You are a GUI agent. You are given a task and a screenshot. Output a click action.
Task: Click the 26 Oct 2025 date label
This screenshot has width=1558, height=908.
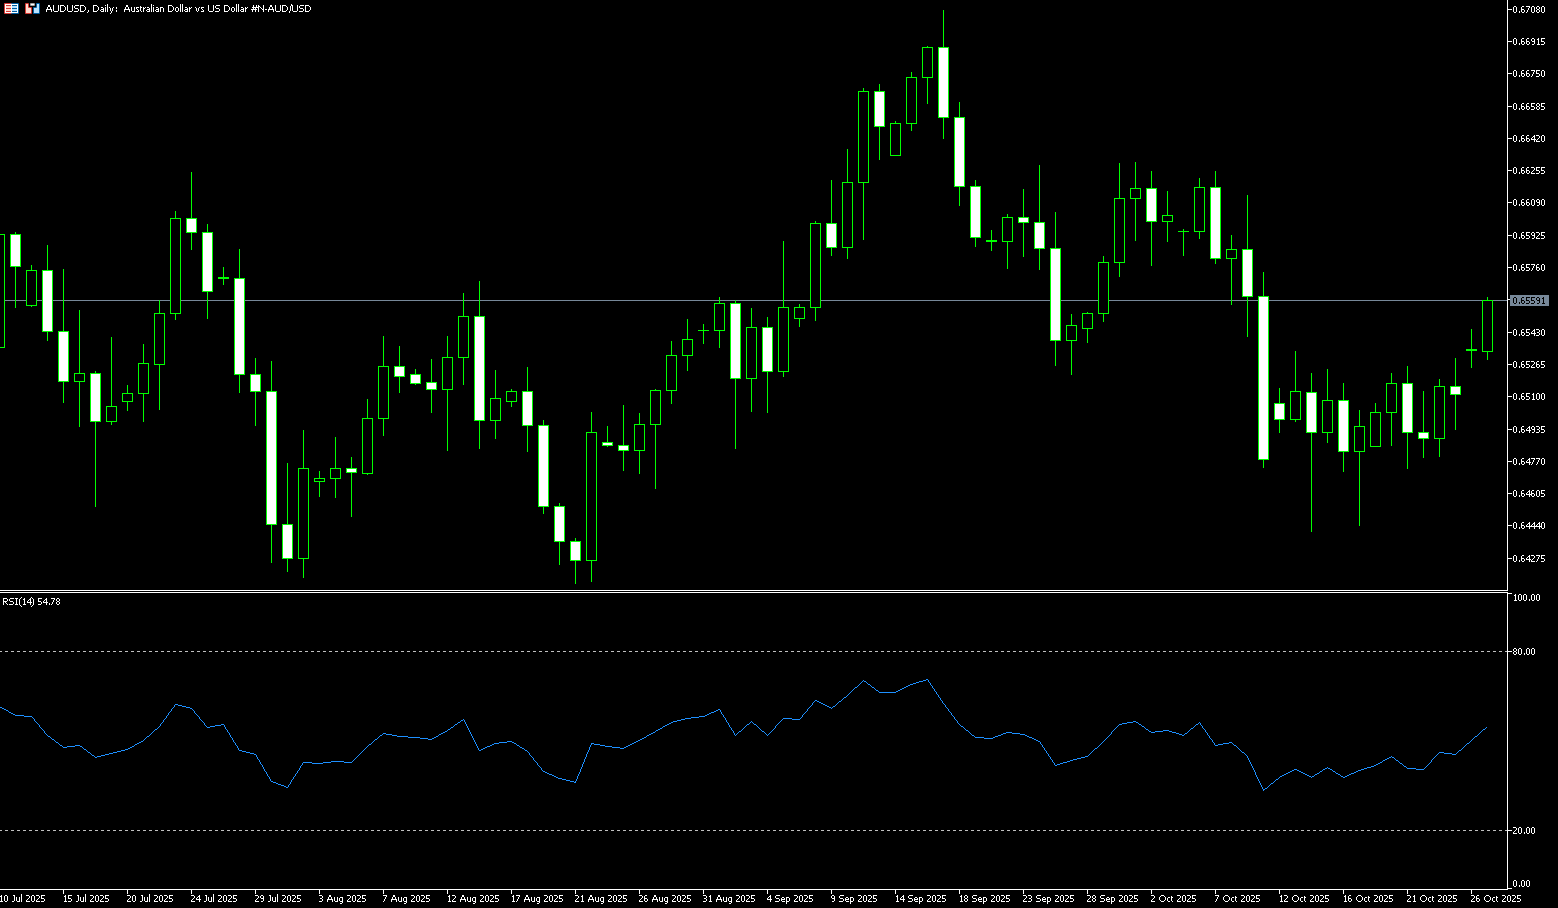(x=1495, y=899)
